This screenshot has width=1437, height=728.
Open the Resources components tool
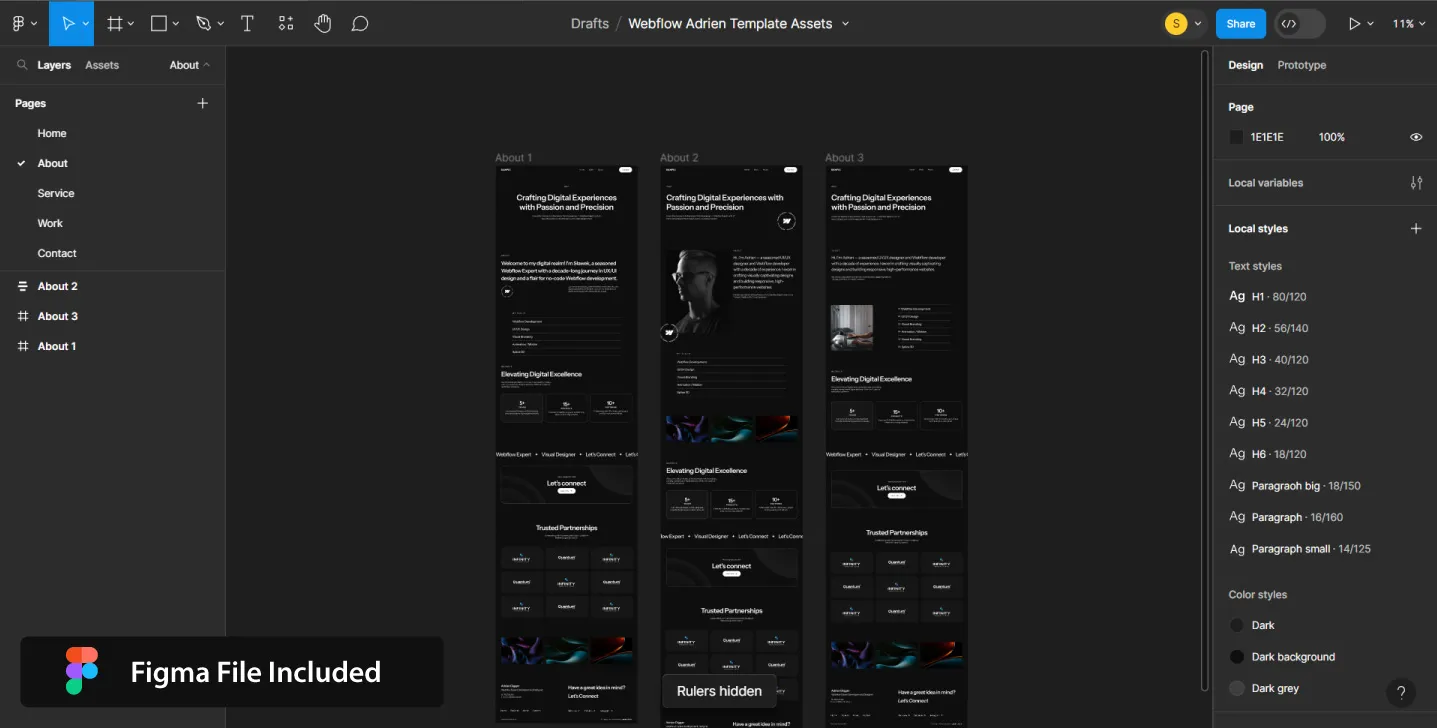click(x=286, y=23)
